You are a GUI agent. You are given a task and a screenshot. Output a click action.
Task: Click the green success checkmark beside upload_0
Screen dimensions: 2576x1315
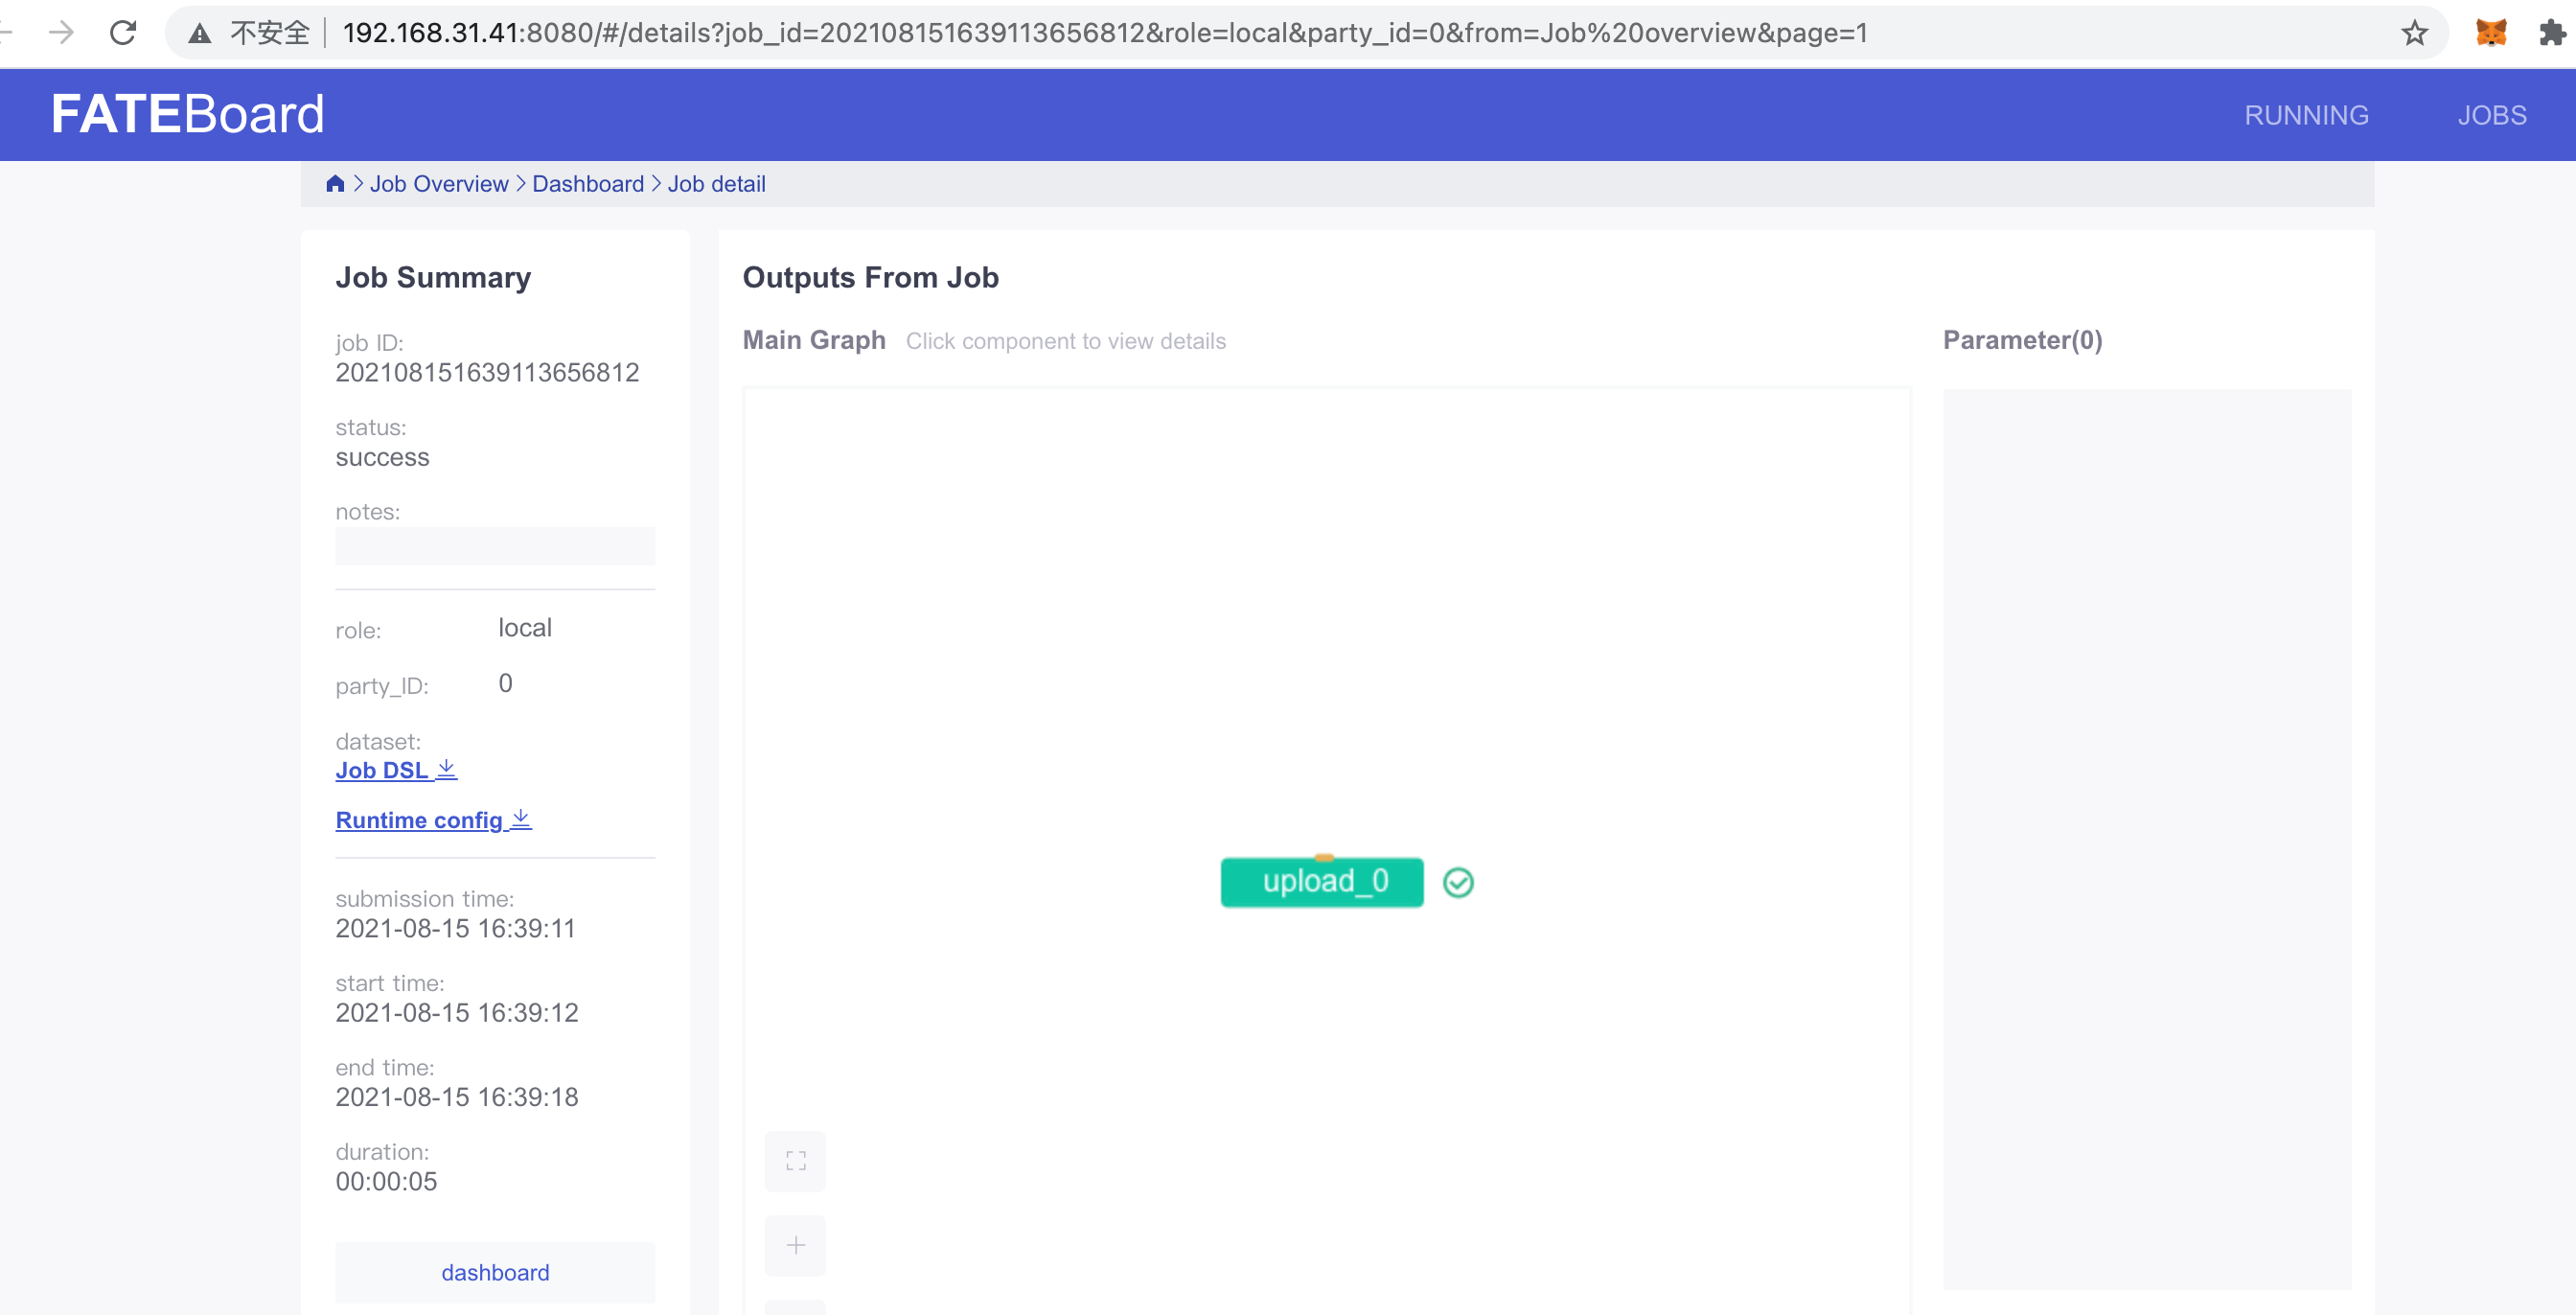[x=1458, y=882]
